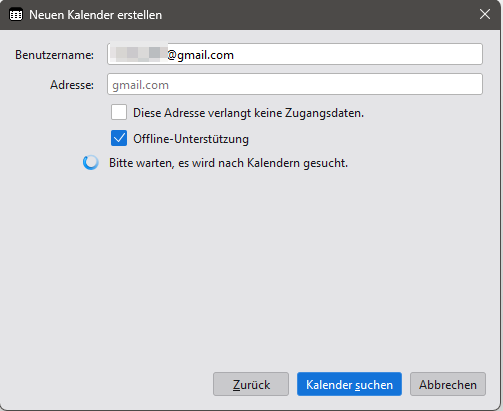Click the 'Neuen Kalender erstellen' title text

96,15
